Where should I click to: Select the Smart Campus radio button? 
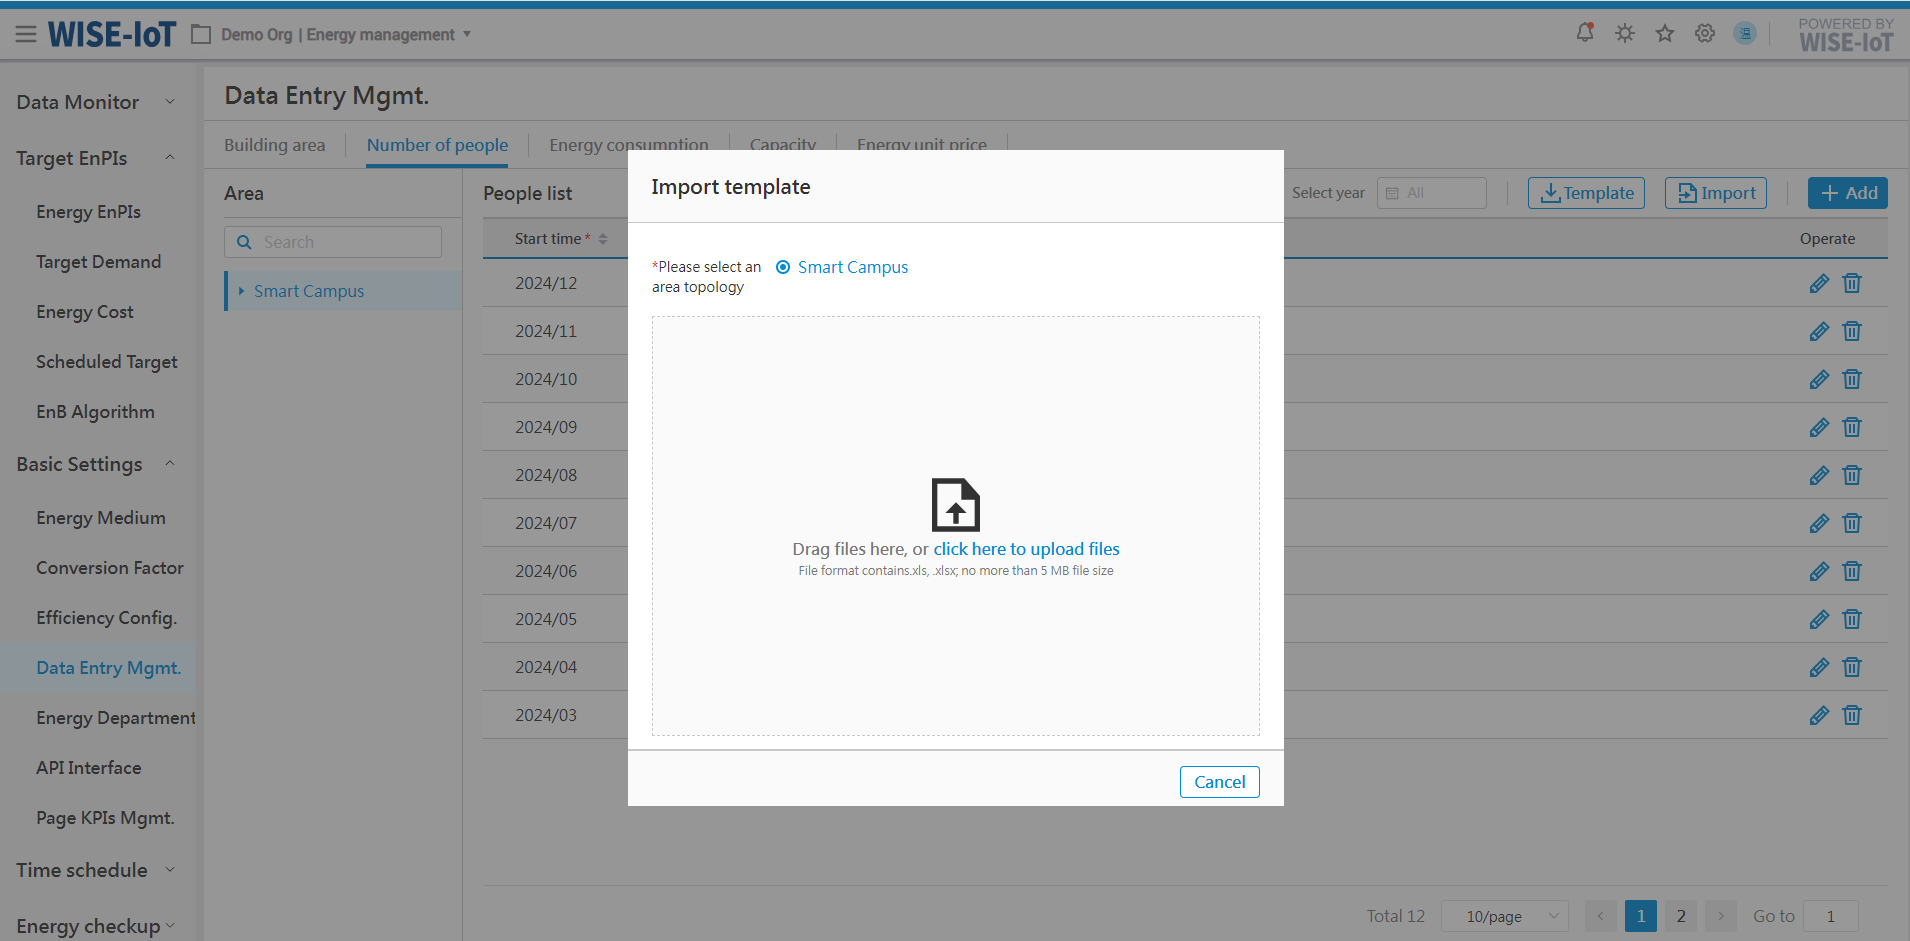[x=783, y=267]
